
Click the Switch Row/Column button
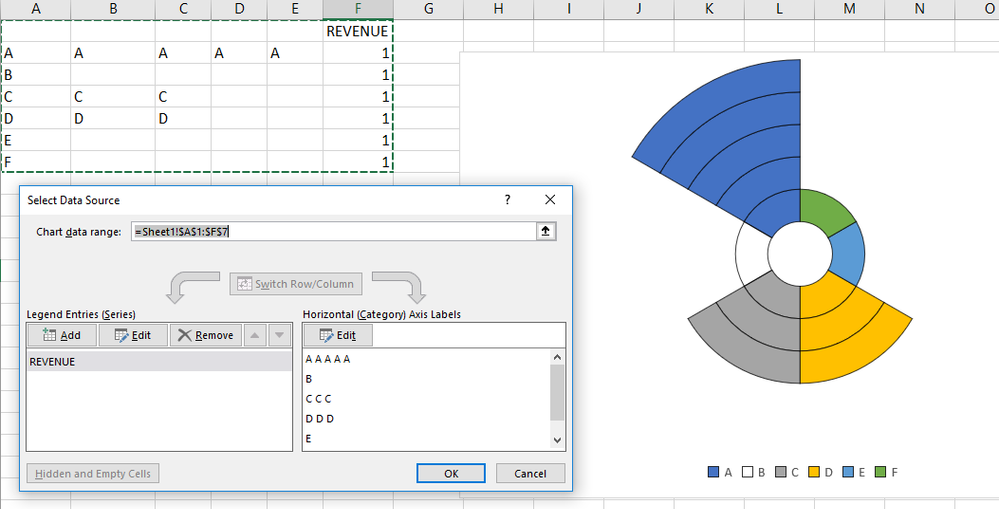296,284
